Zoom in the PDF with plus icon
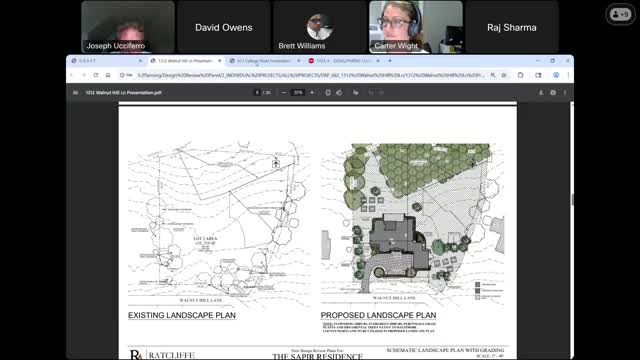This screenshot has height=360, width=640. click(x=312, y=93)
